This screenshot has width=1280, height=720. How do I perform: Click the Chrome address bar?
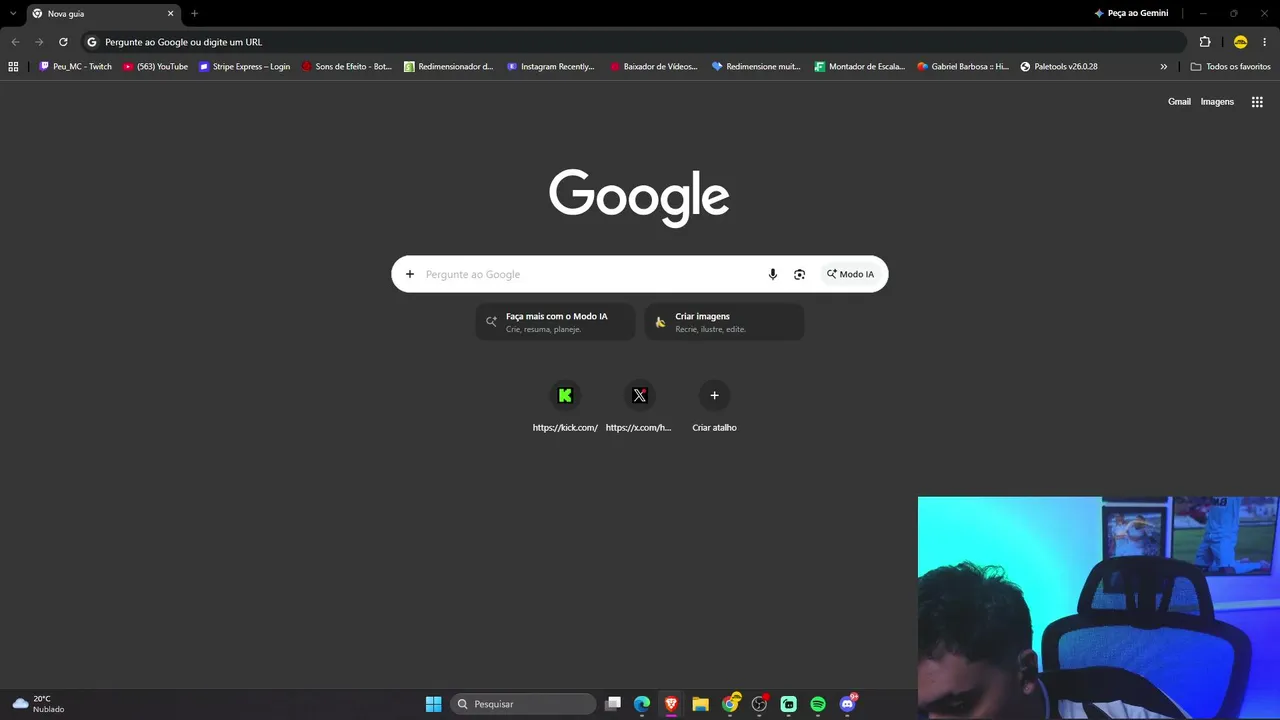coord(632,42)
